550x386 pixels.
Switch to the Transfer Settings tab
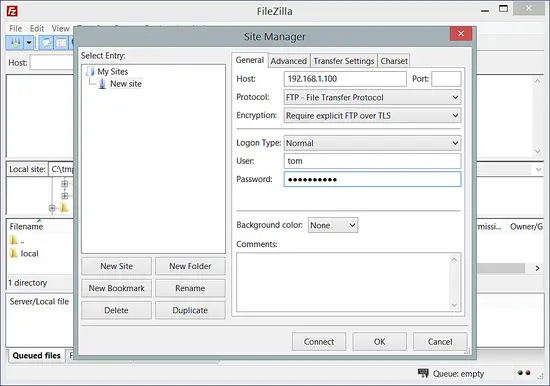tap(344, 61)
